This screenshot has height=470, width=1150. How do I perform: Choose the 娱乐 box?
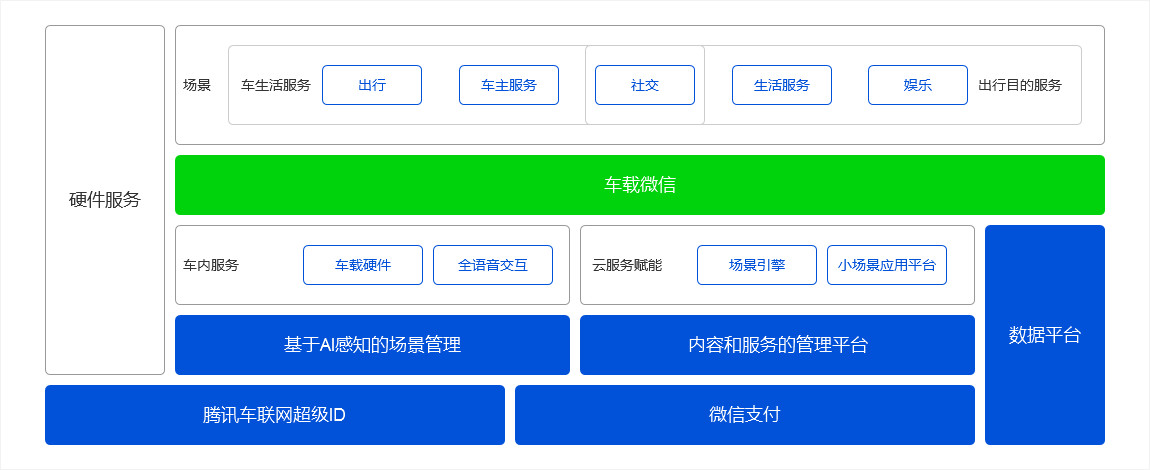918,85
